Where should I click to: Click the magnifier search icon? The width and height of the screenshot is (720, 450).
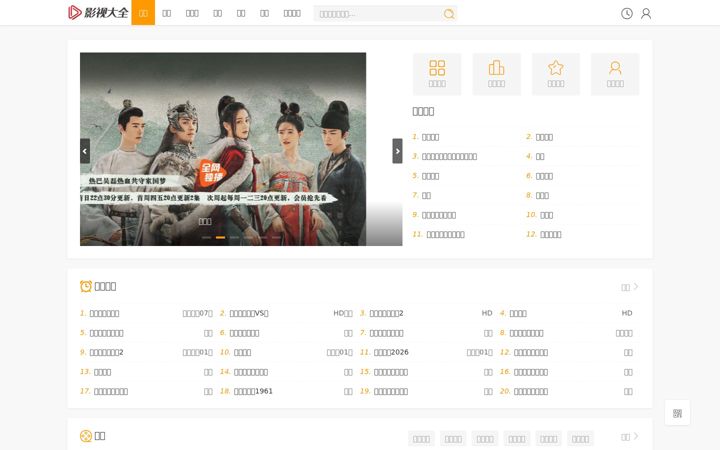(x=449, y=14)
